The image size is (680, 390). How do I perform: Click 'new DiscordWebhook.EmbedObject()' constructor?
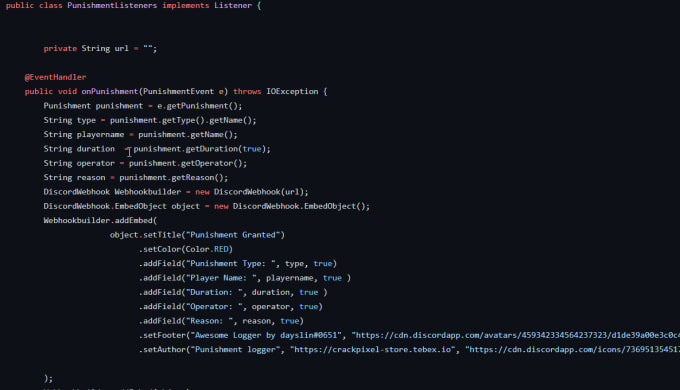pyautogui.click(x=290, y=206)
